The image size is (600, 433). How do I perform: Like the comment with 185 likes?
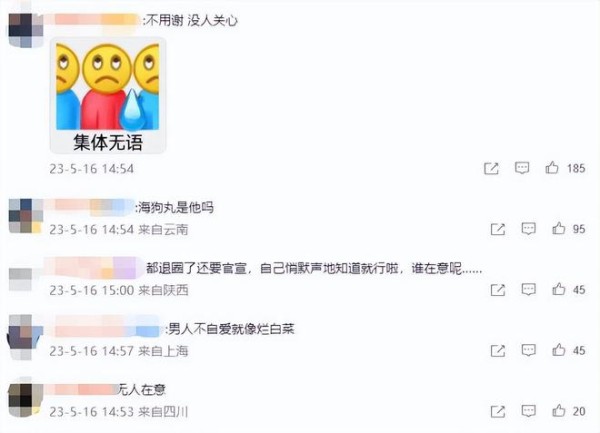(x=551, y=168)
